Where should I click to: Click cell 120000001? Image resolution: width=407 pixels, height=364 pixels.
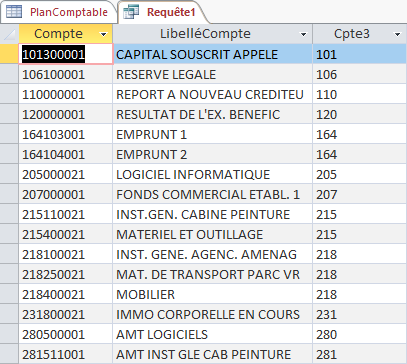pos(66,114)
